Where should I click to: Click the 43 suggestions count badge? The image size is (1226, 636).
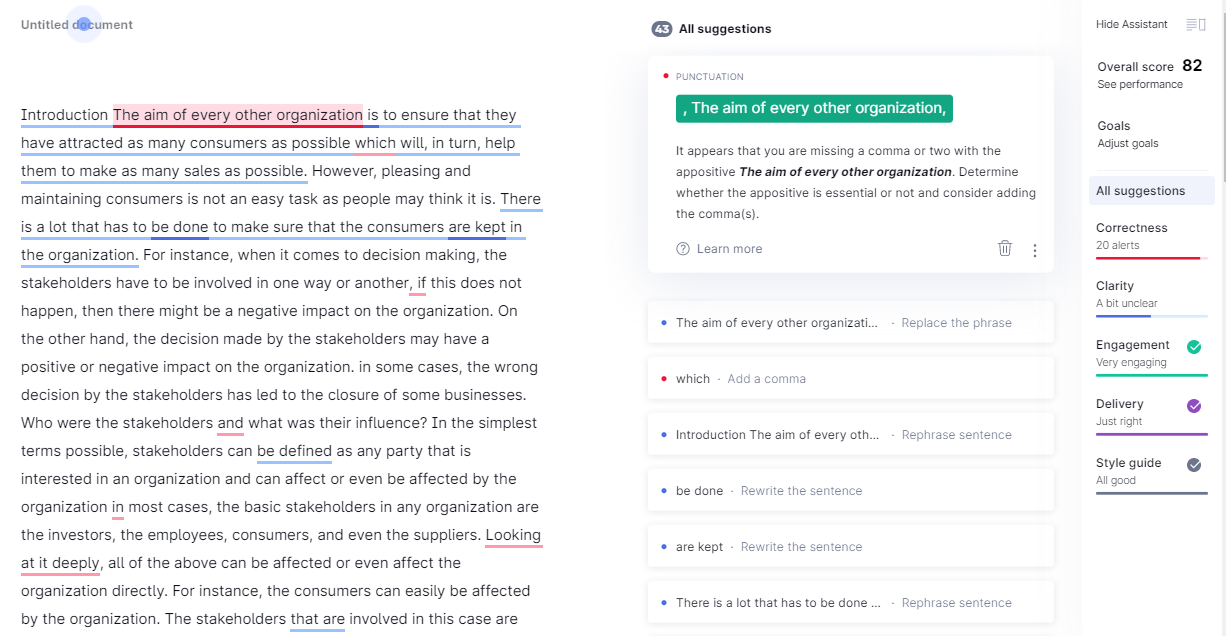tap(661, 29)
